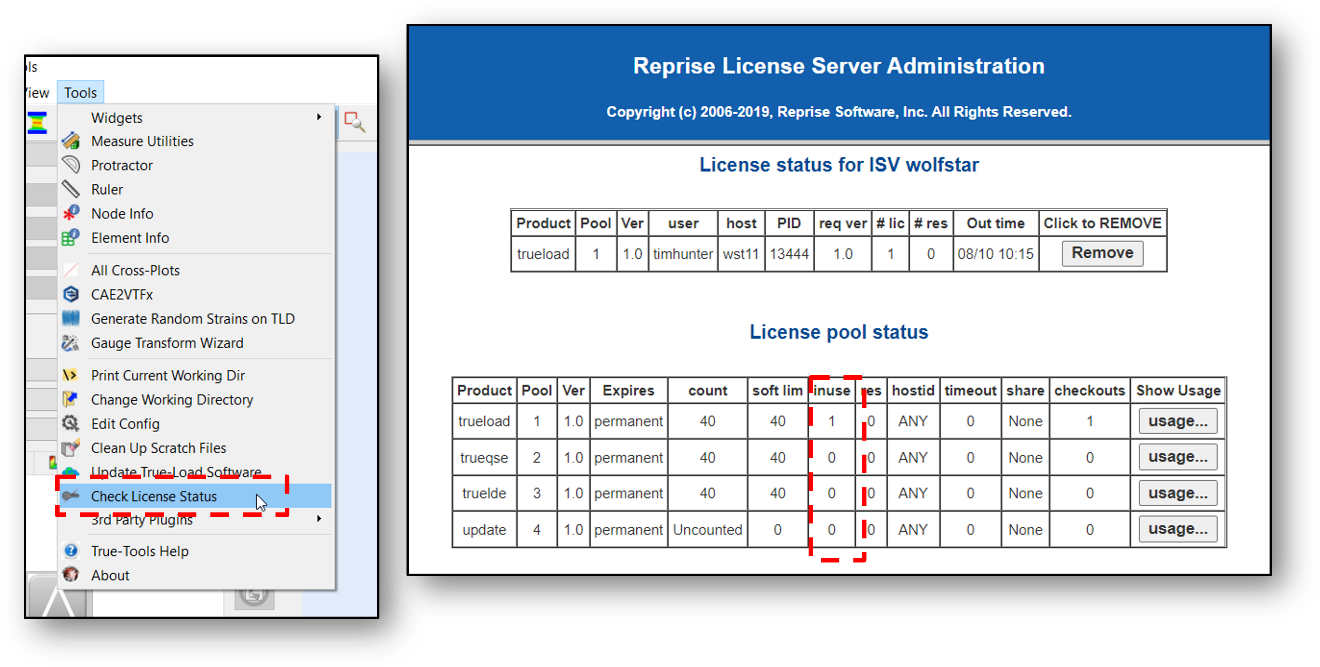Click the color contour toolbar icon

pos(37,123)
